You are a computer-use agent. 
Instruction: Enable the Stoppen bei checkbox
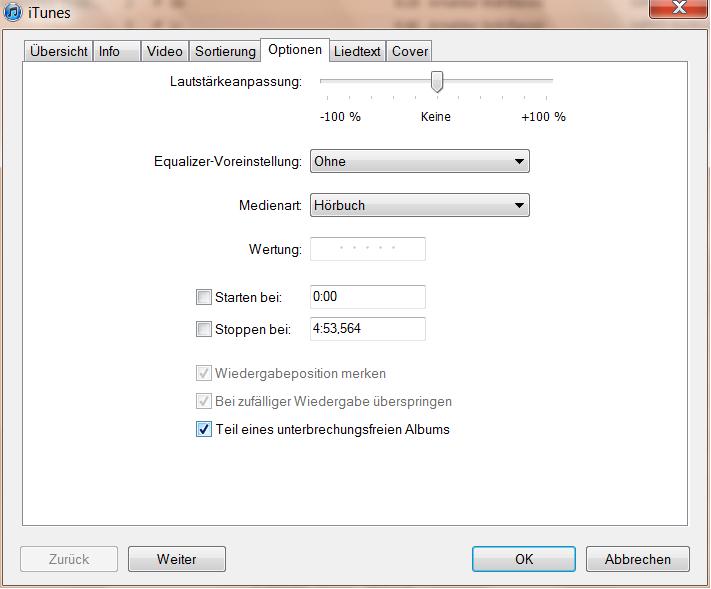(204, 329)
